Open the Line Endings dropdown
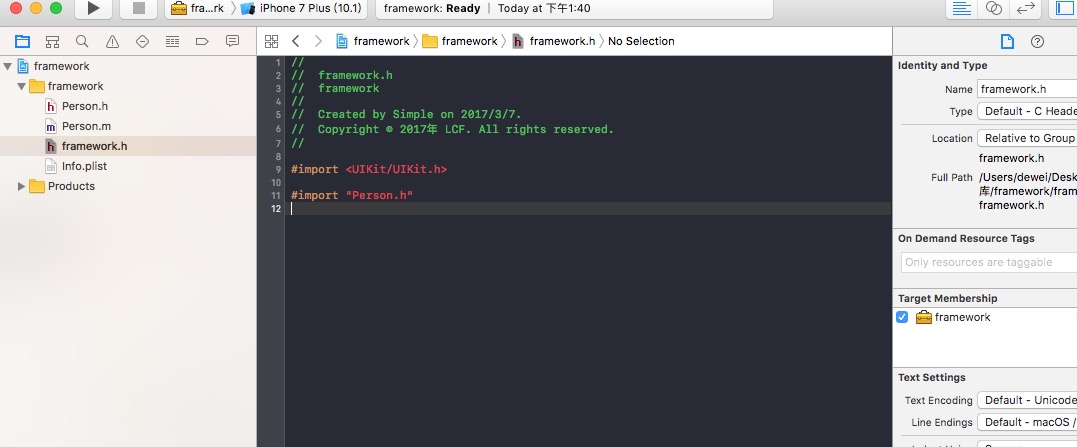1077x447 pixels. [x=1027, y=422]
